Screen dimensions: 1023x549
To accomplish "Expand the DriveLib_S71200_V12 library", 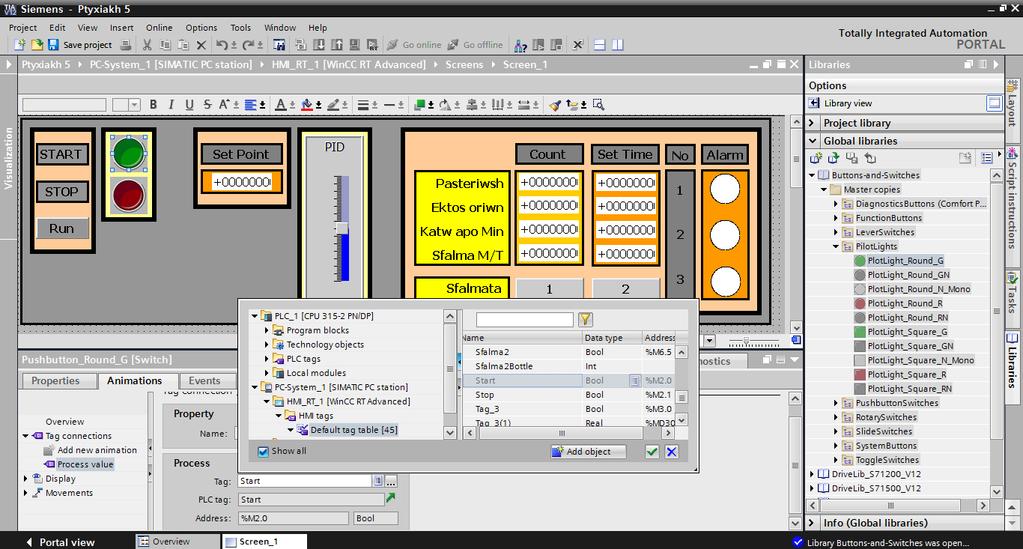I will [812, 474].
